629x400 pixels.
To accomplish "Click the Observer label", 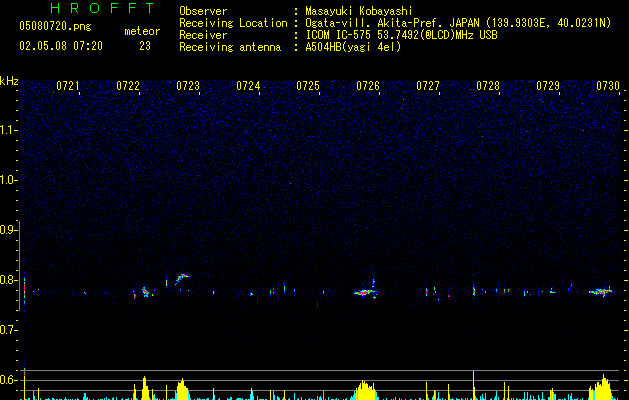I will [203, 11].
